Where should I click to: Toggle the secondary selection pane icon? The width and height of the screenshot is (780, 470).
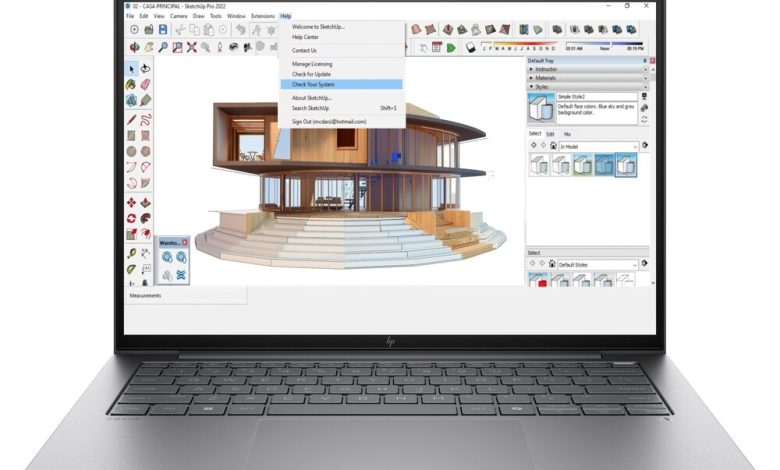pos(644,96)
